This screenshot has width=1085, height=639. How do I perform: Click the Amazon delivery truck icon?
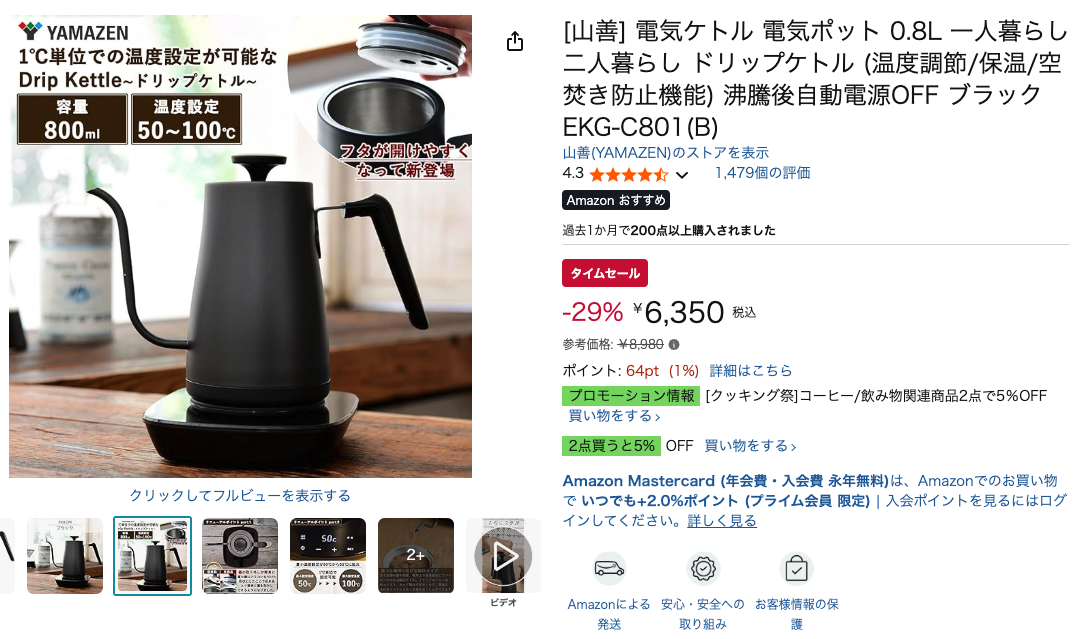click(609, 569)
